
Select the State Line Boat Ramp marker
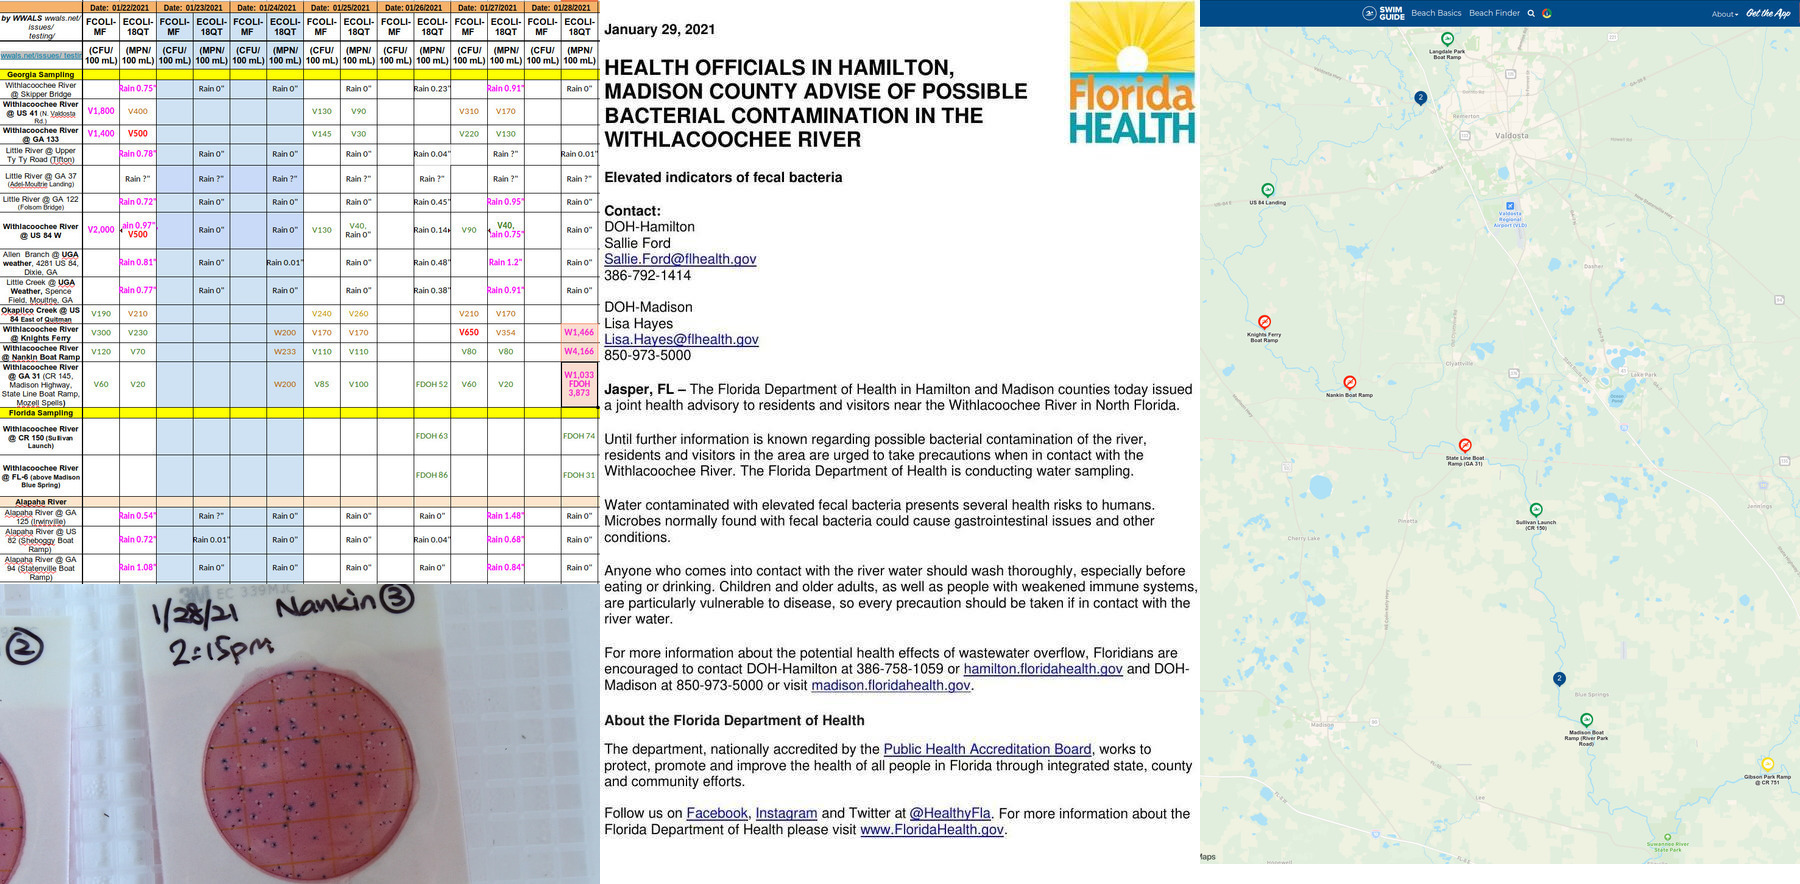(x=1465, y=445)
